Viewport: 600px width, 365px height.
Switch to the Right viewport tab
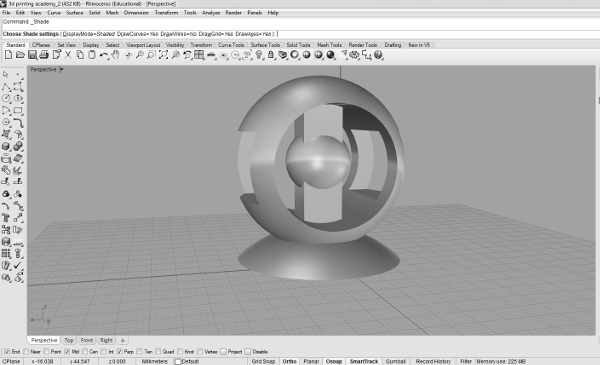(106, 340)
